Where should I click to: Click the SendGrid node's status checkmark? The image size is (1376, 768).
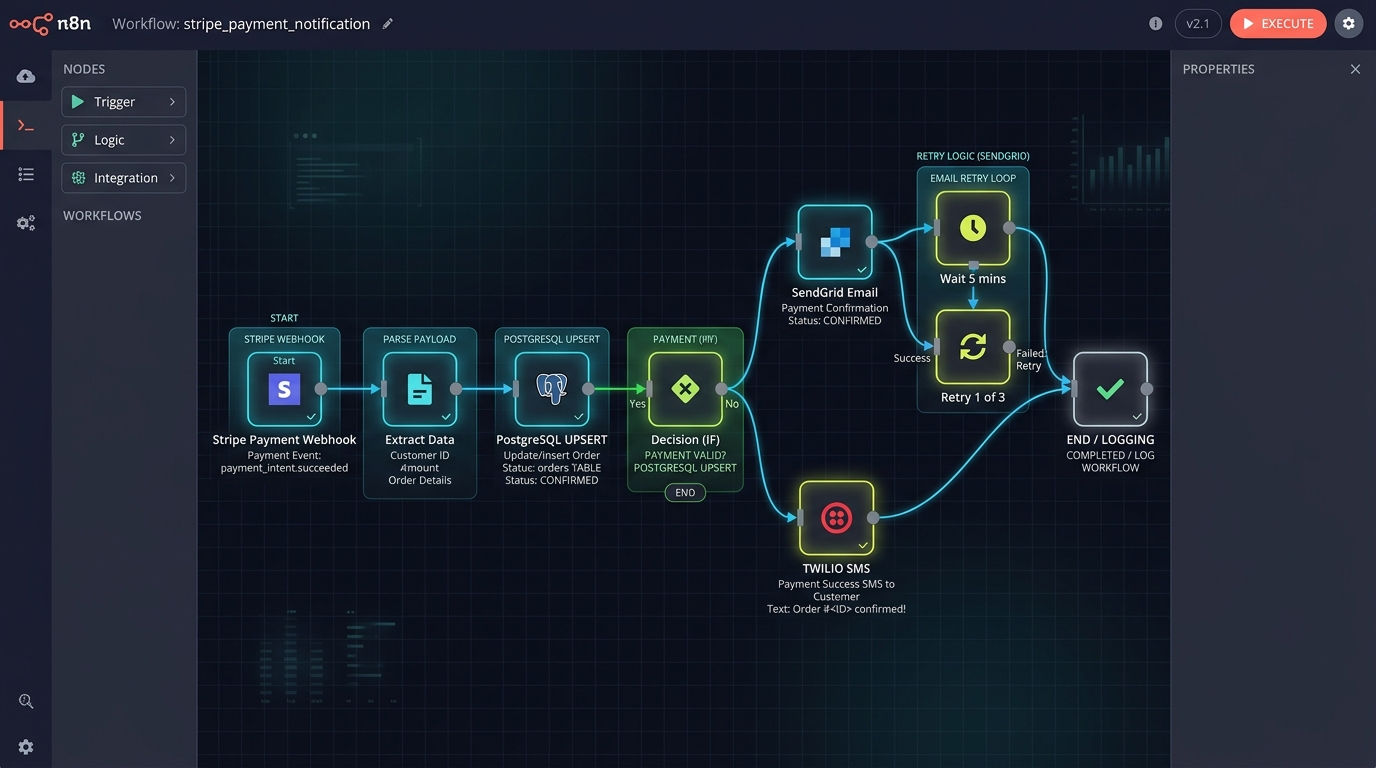pos(861,269)
